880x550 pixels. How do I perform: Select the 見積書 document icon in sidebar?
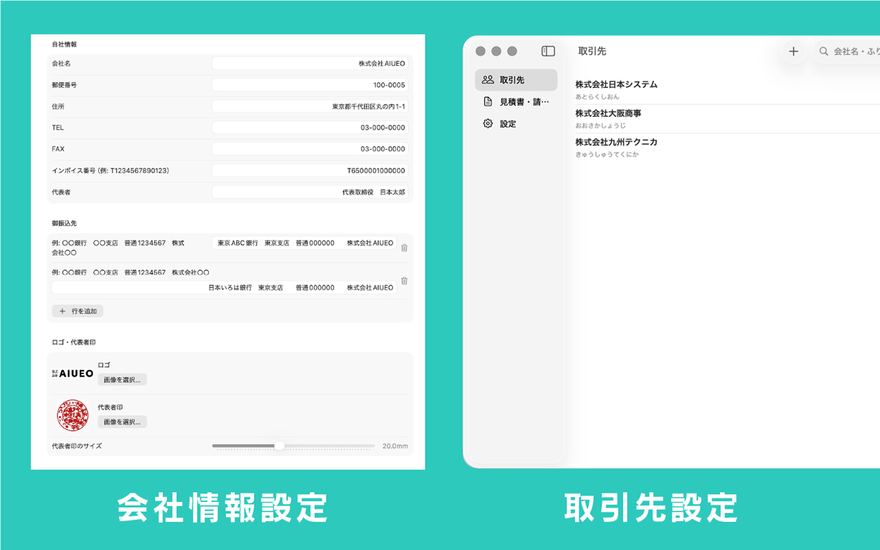coord(488,102)
